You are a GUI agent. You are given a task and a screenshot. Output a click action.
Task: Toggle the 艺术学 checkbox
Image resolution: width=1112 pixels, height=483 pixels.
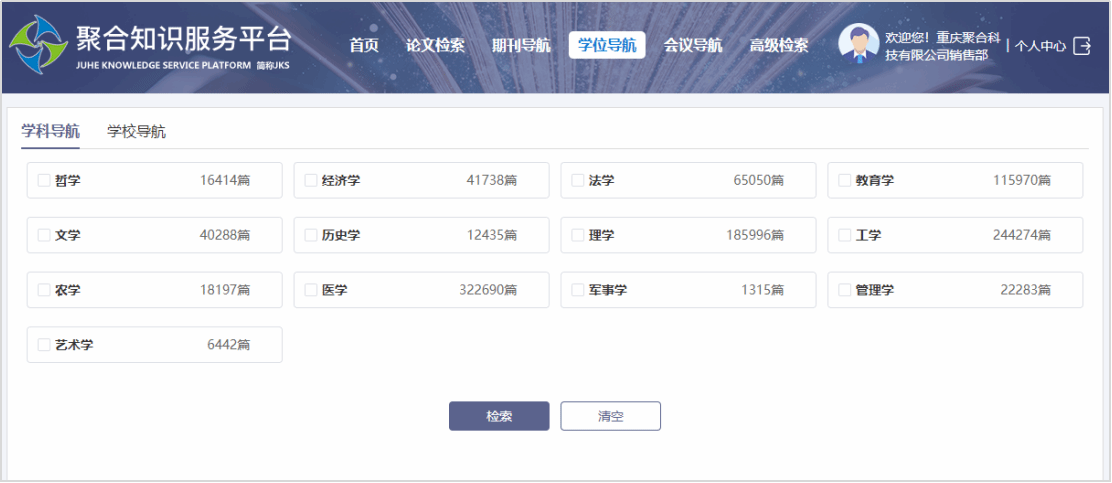point(44,345)
